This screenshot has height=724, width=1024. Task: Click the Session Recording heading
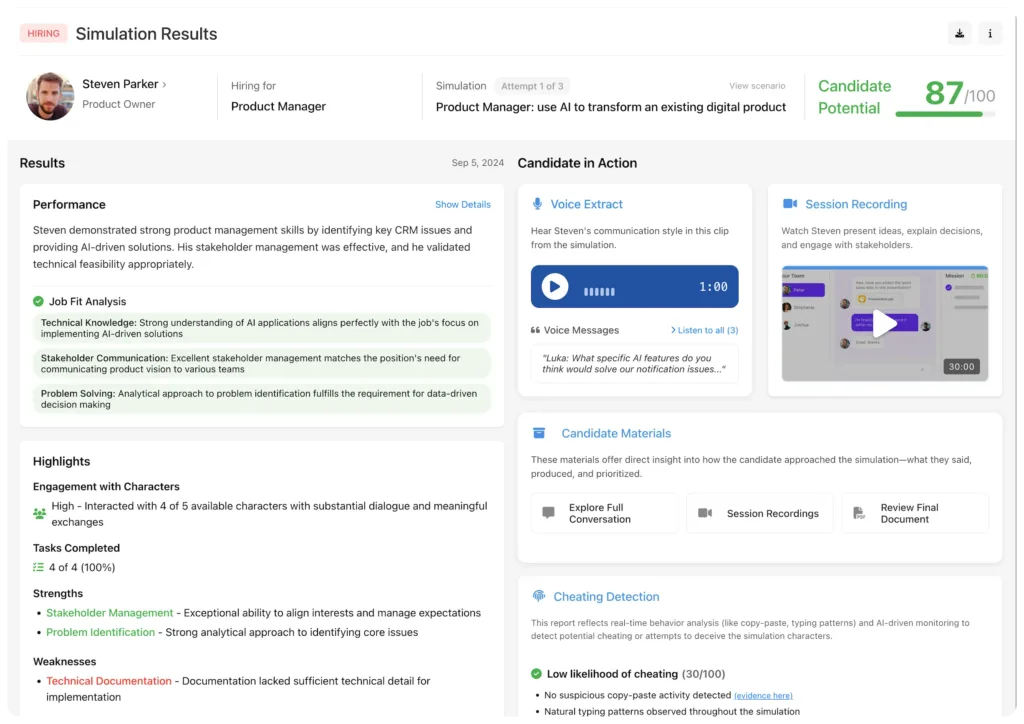click(x=856, y=204)
